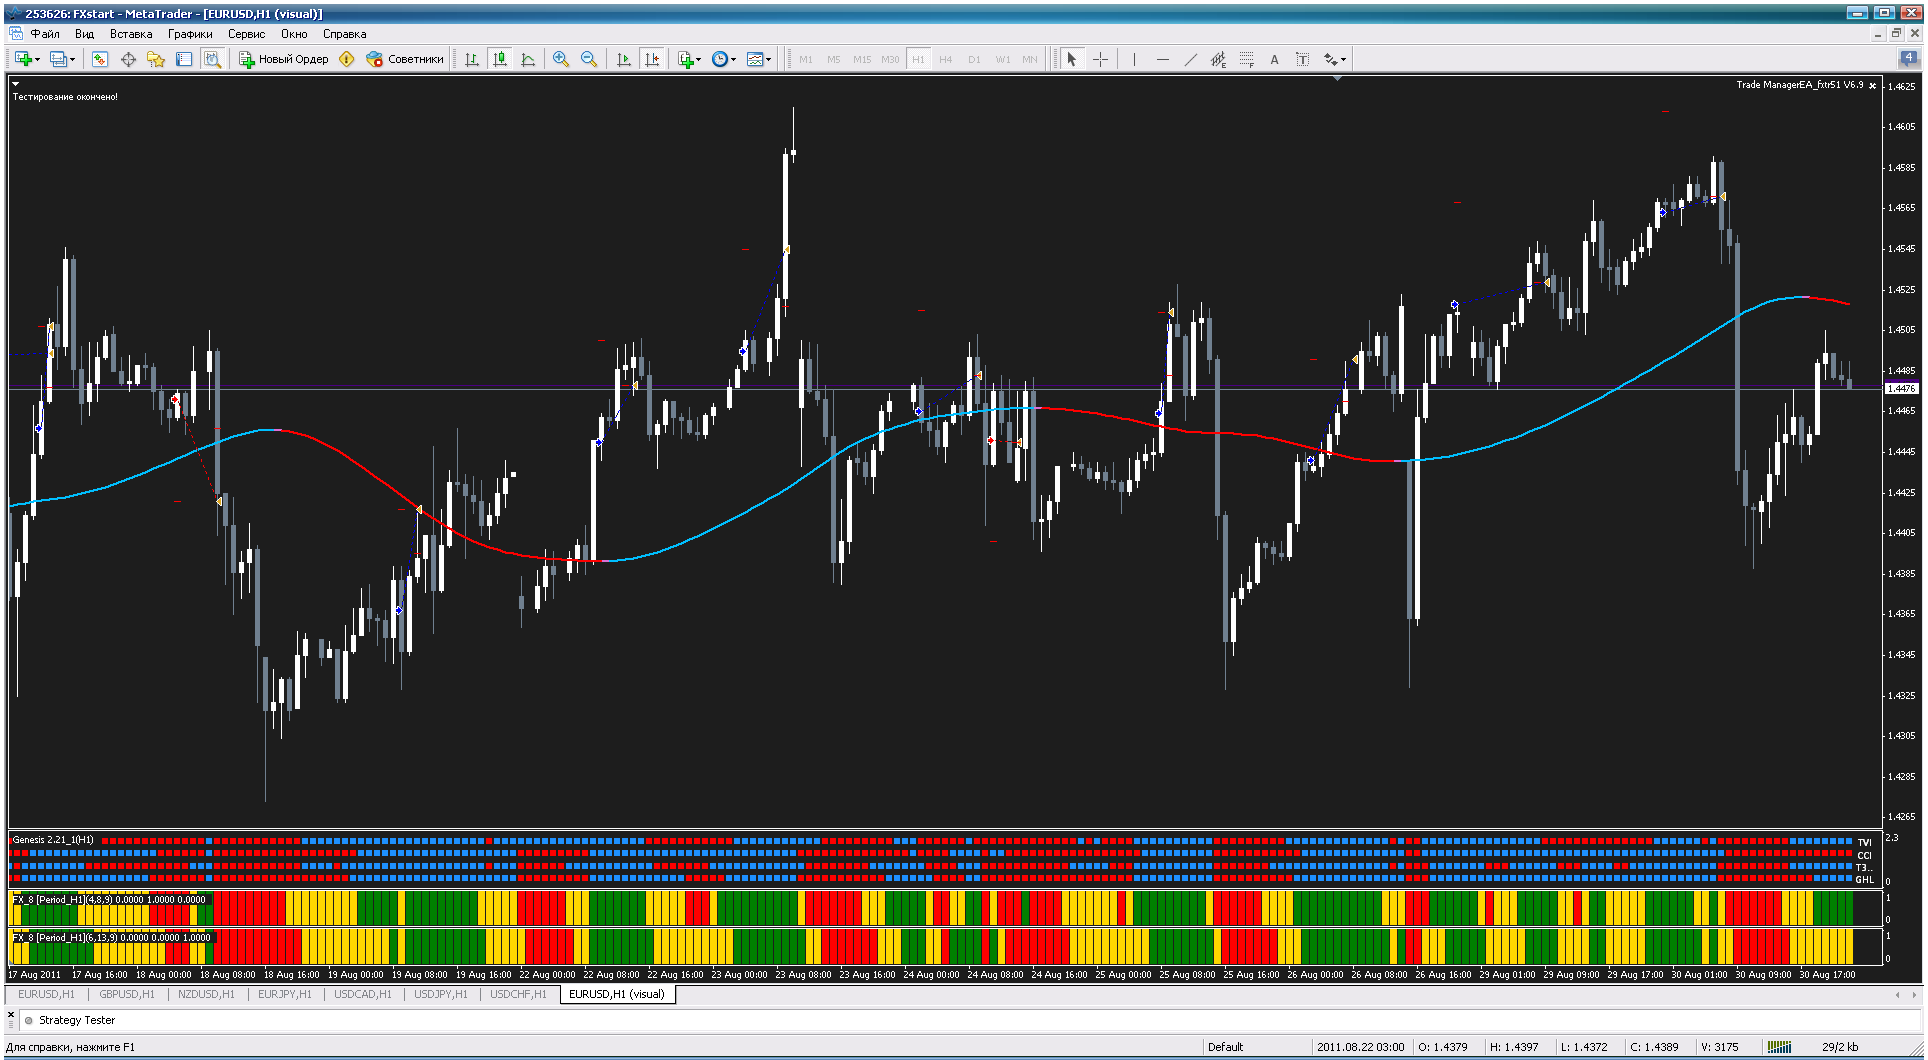Expand the Profiles dropdown arrow
Viewport: 1928px width, 1060px height.
73,59
